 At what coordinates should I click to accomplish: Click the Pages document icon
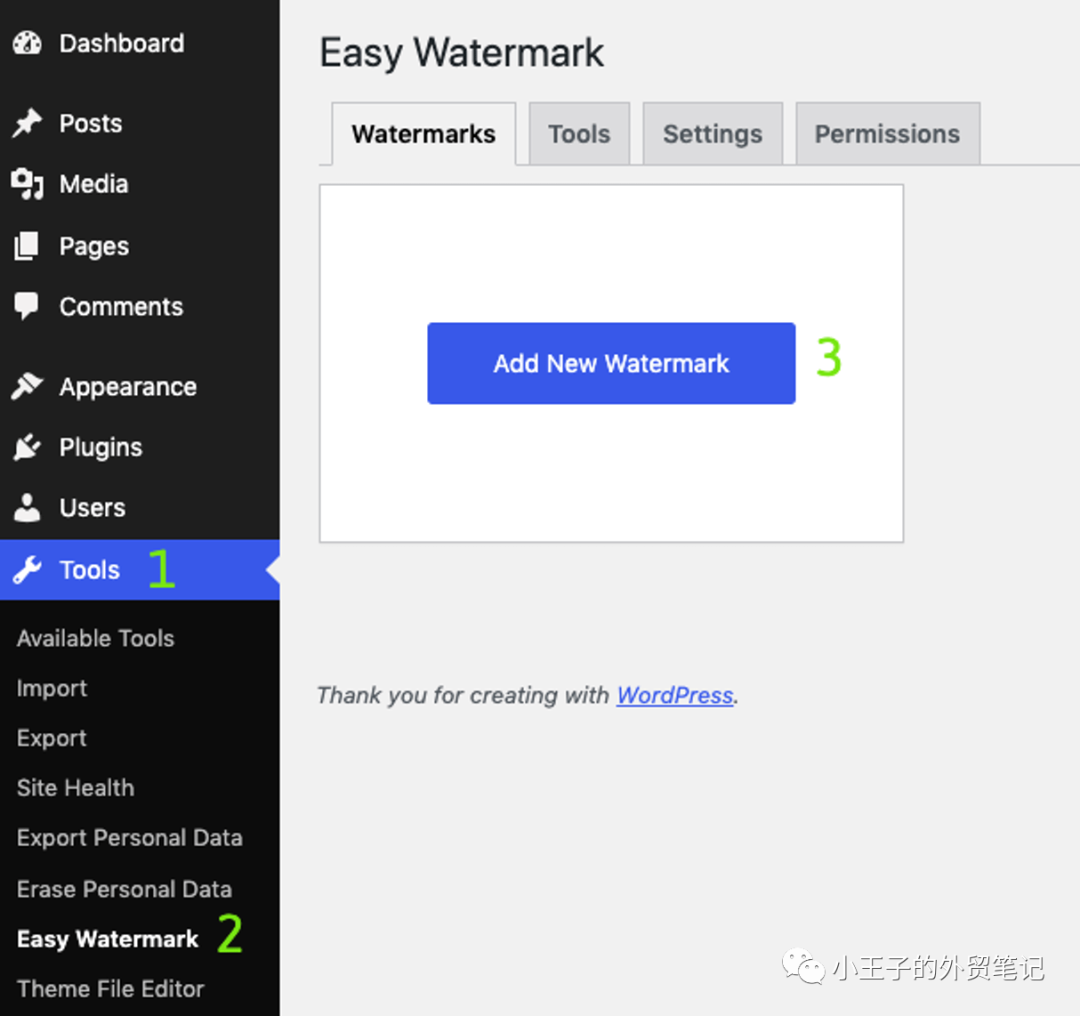coord(28,246)
